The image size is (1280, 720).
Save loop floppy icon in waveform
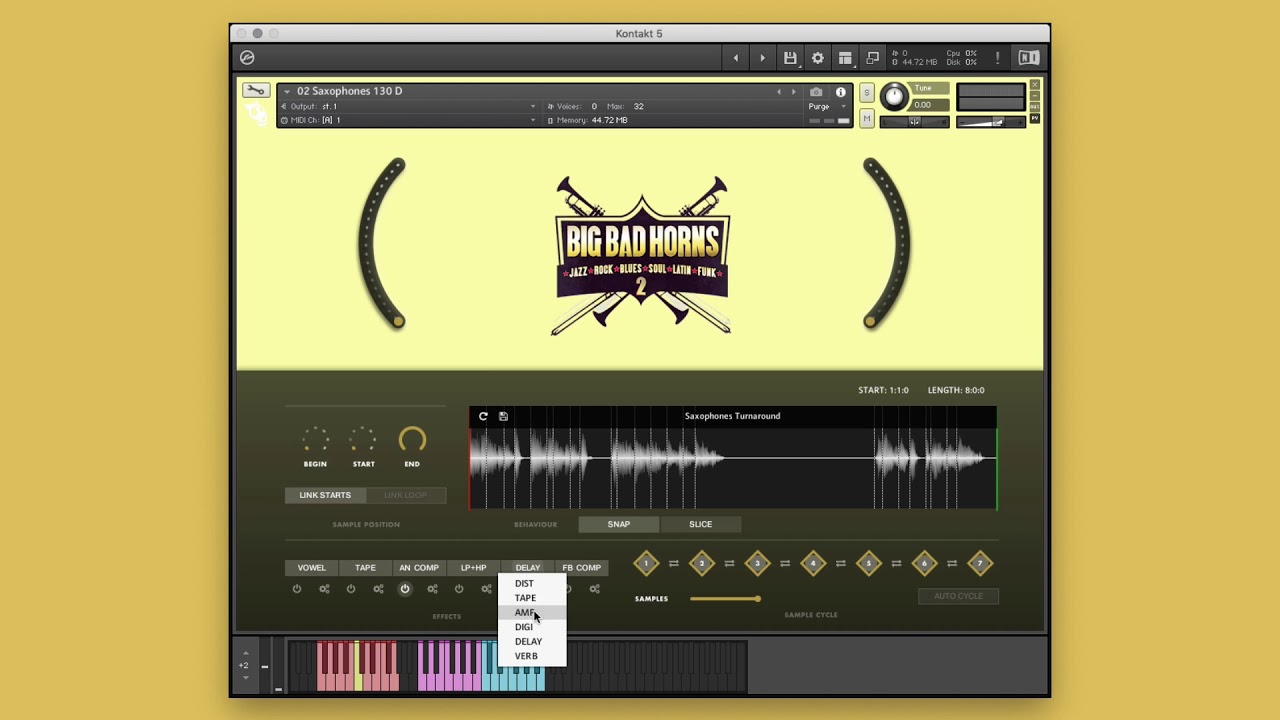(x=503, y=416)
